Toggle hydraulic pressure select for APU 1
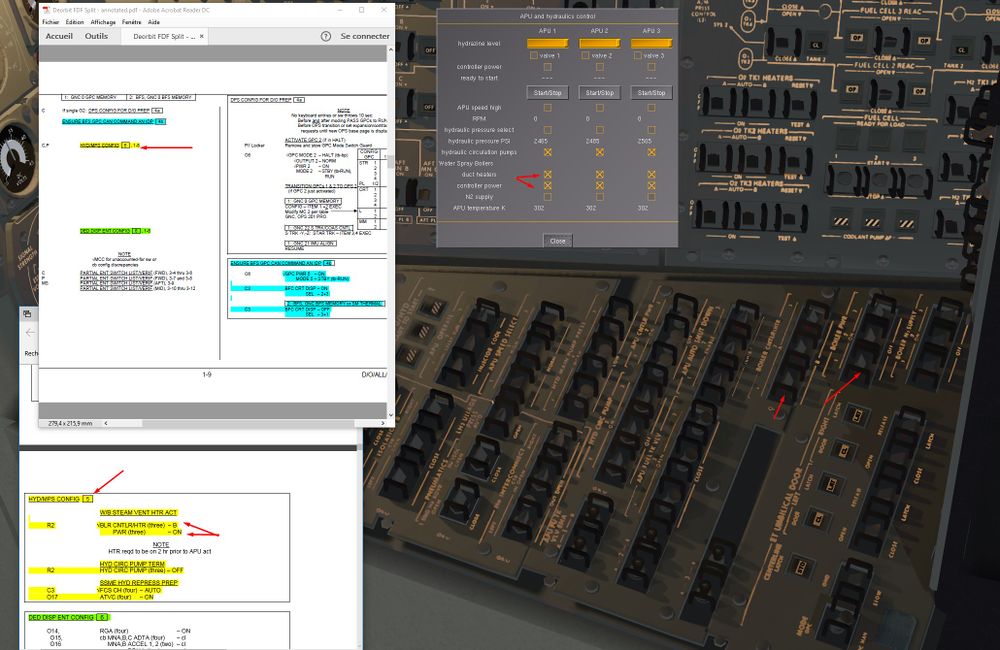The height and width of the screenshot is (650, 1000). click(x=547, y=129)
